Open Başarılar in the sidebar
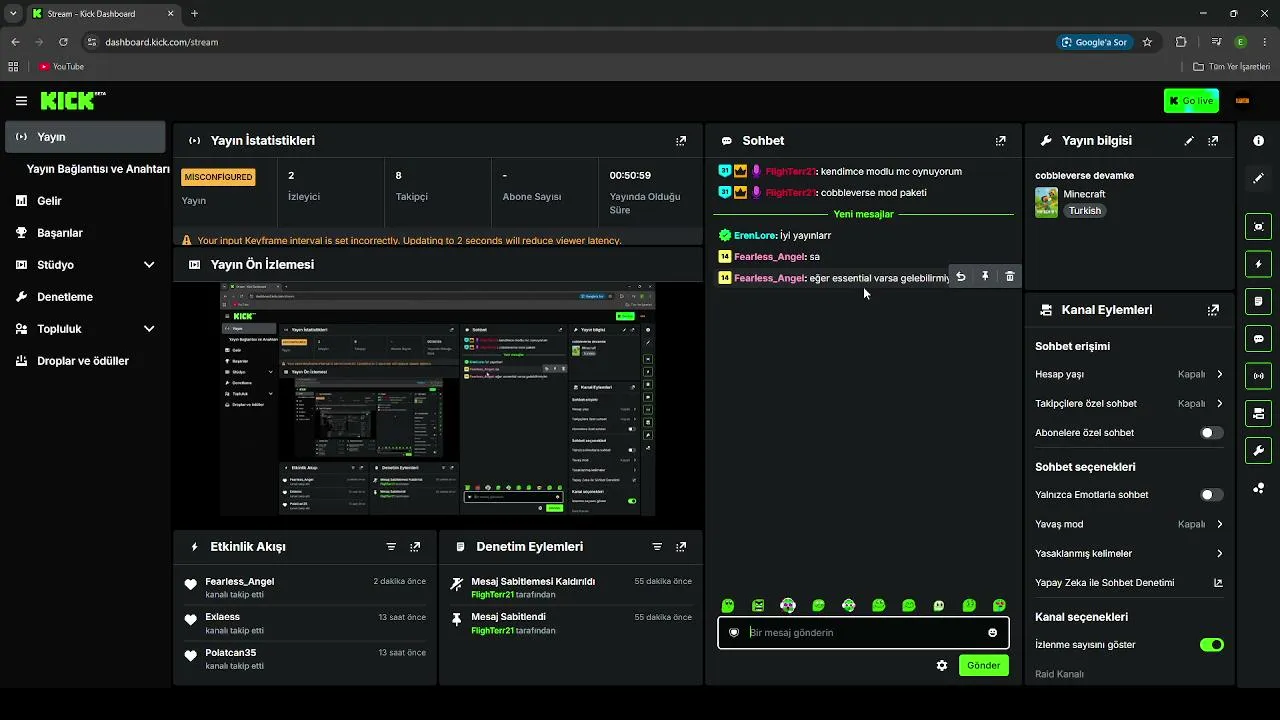The image size is (1280, 720). pos(85,233)
